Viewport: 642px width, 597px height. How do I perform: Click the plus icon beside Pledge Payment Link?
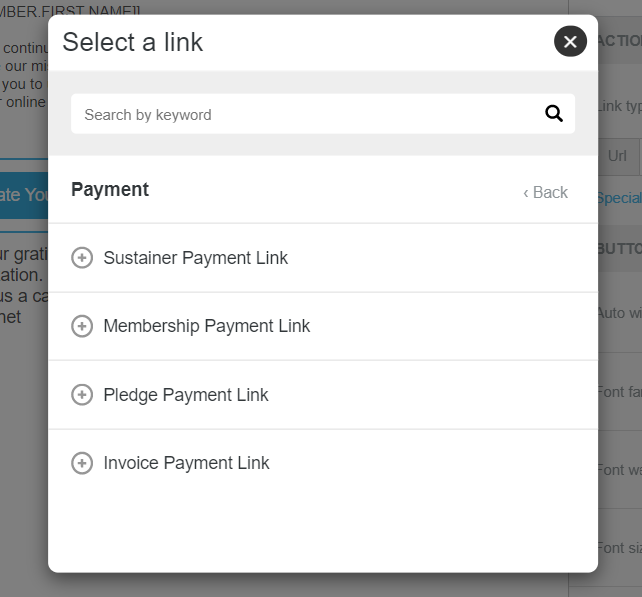[x=82, y=395]
